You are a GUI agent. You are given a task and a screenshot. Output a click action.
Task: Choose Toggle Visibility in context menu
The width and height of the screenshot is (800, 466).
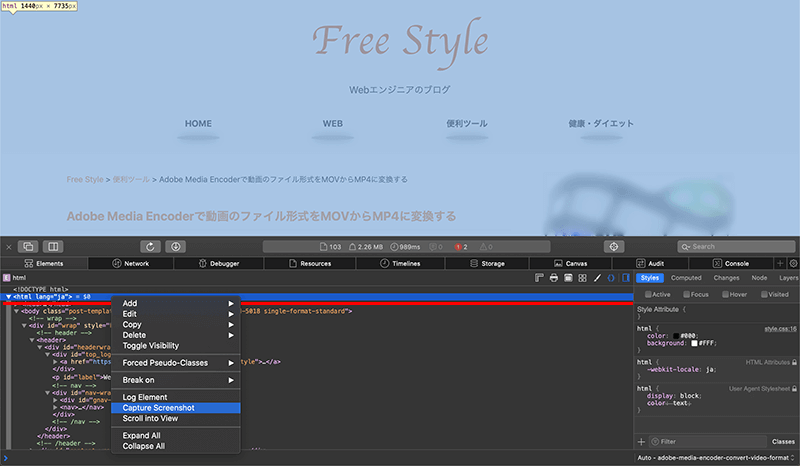176,346
